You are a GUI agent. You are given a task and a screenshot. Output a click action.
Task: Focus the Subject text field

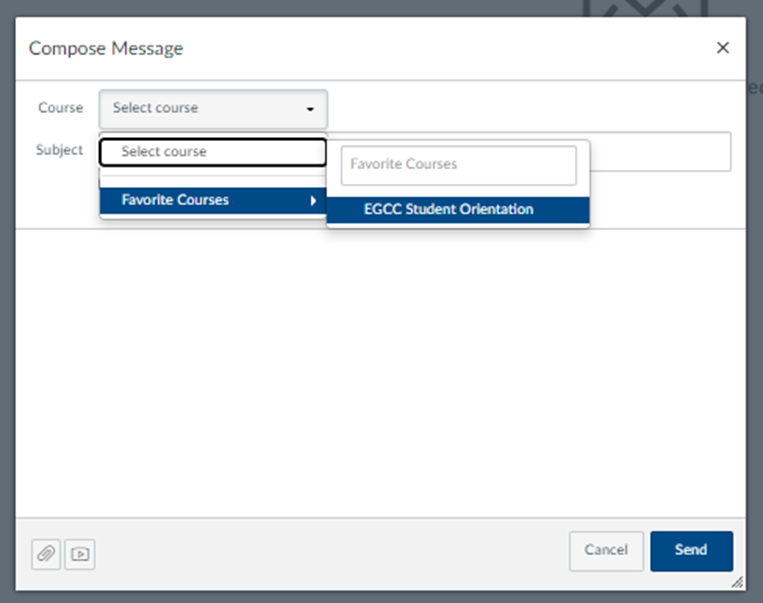point(660,152)
